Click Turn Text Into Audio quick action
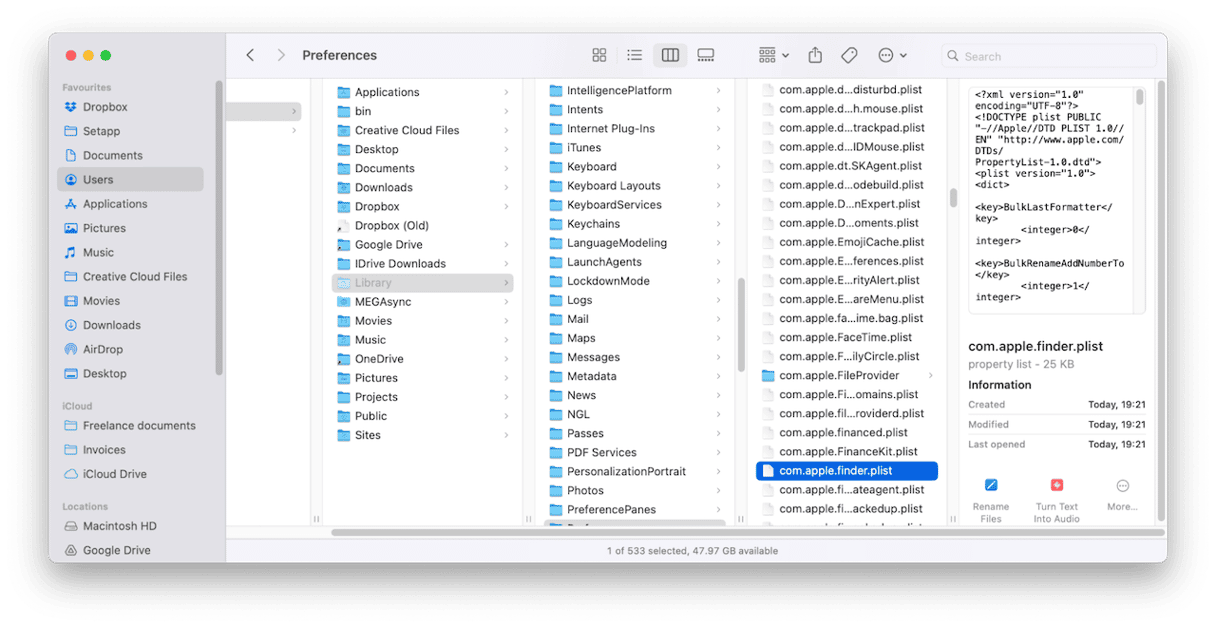 [x=1056, y=499]
